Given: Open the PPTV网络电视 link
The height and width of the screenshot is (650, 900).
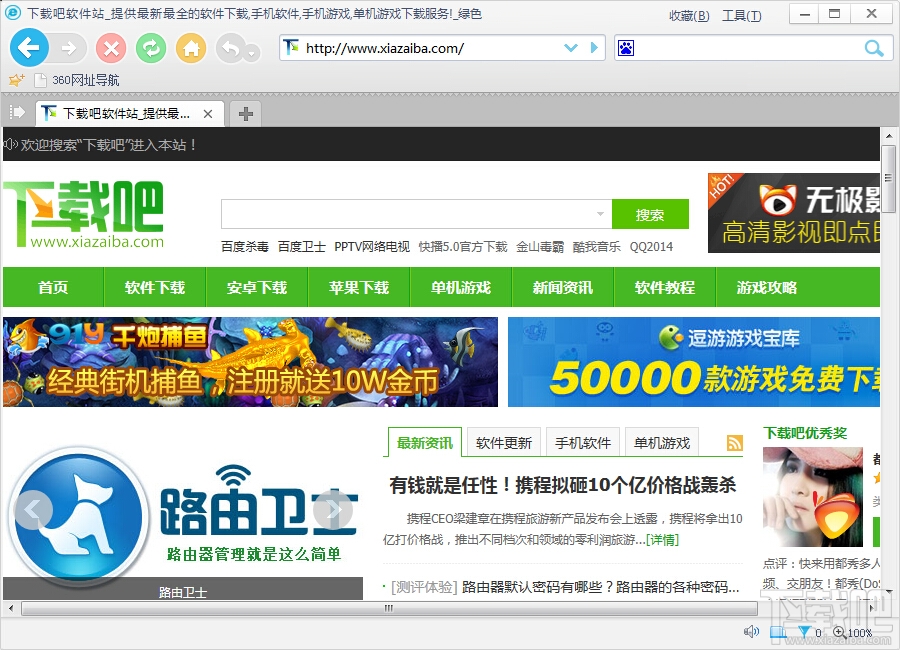Looking at the screenshot, I should [372, 247].
